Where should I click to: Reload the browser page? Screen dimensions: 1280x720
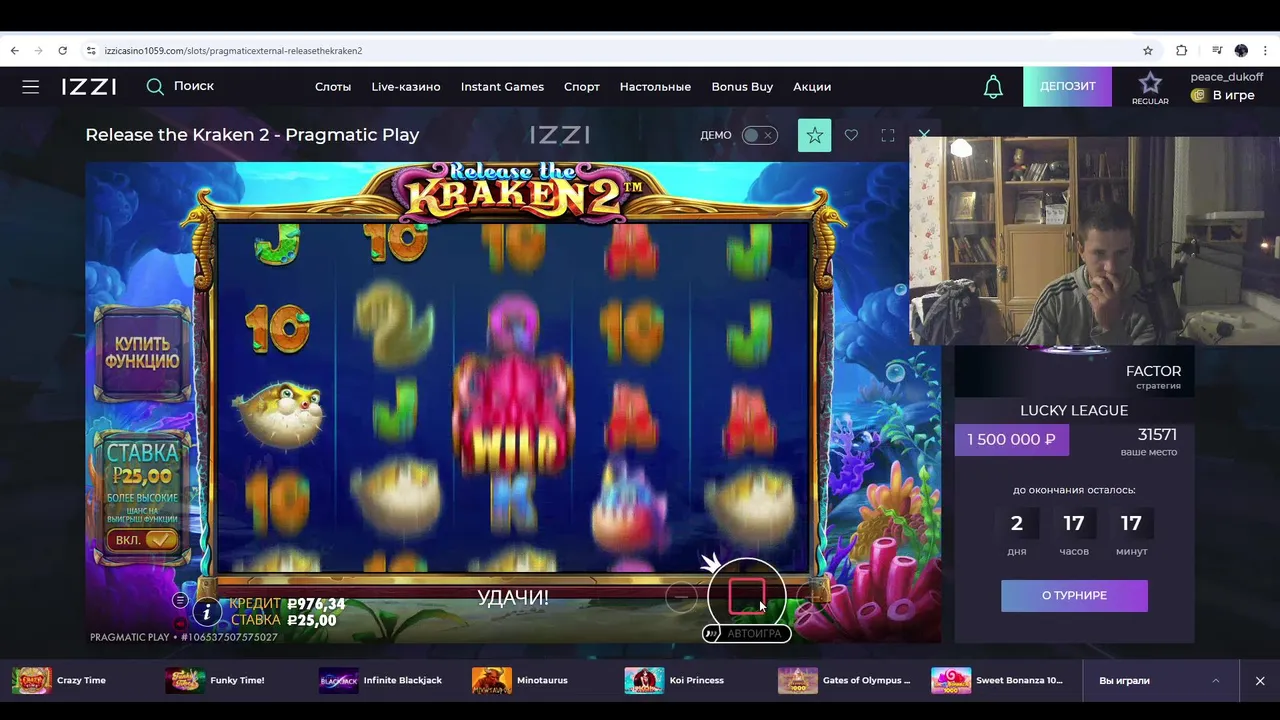[x=62, y=51]
